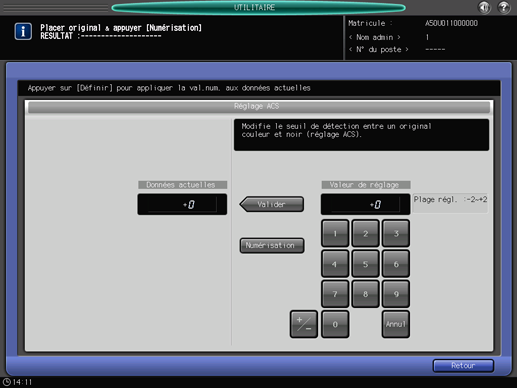Click the 'Placer original & appuyer' message

[121, 28]
